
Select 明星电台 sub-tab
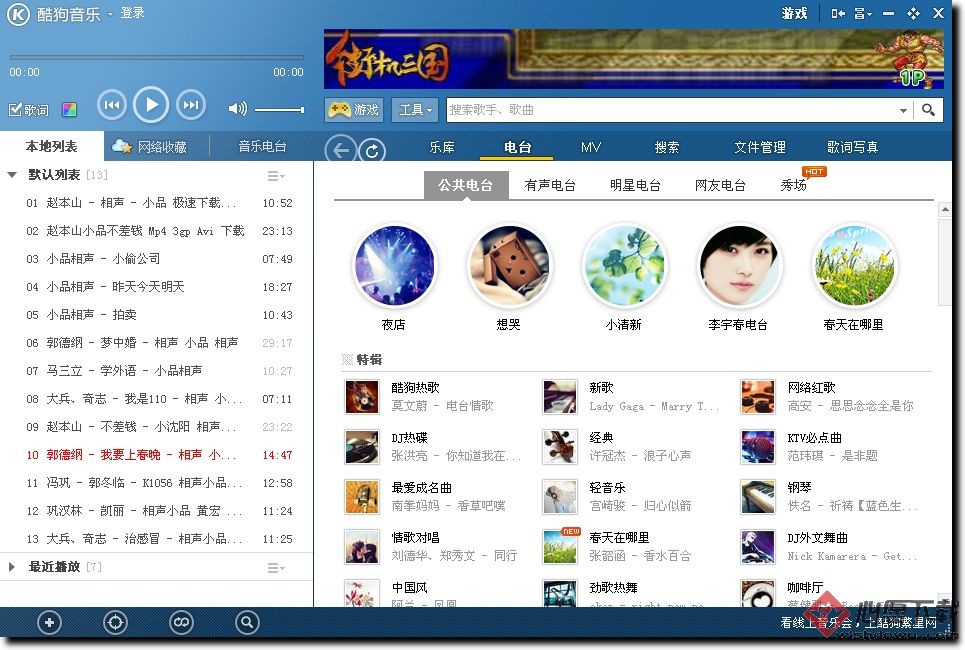pos(635,185)
